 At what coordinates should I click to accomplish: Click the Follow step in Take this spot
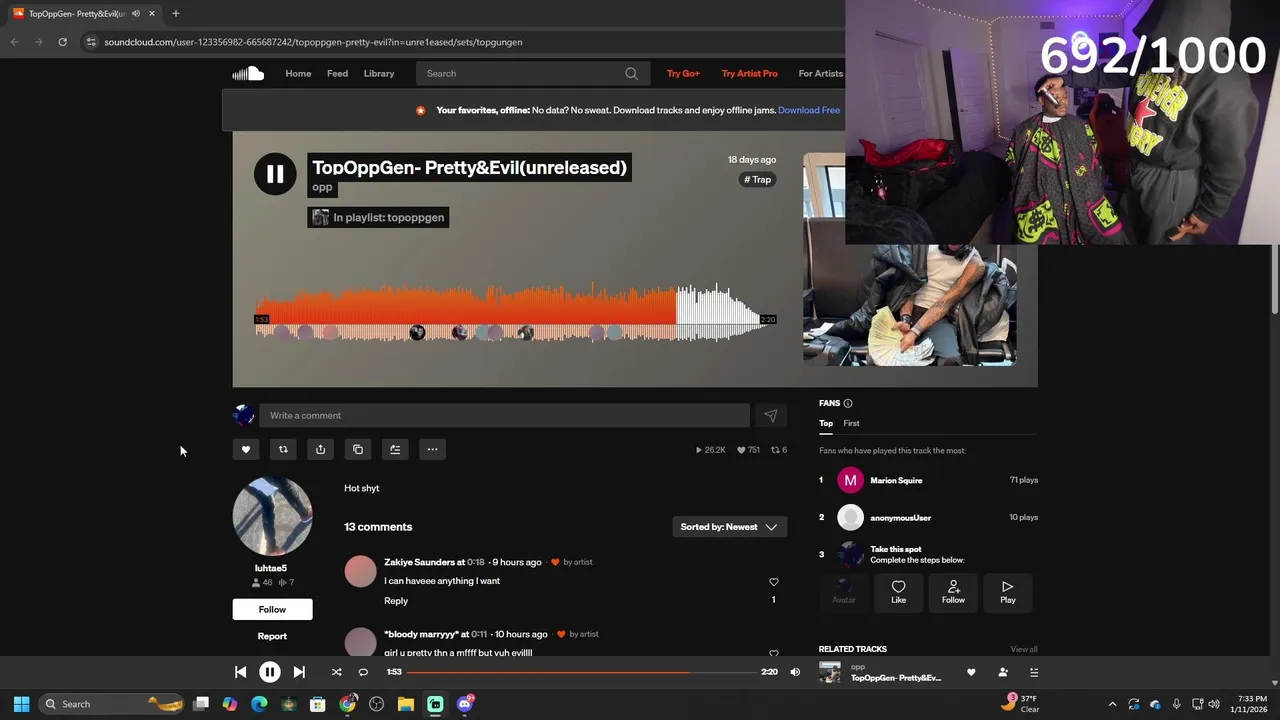(953, 592)
